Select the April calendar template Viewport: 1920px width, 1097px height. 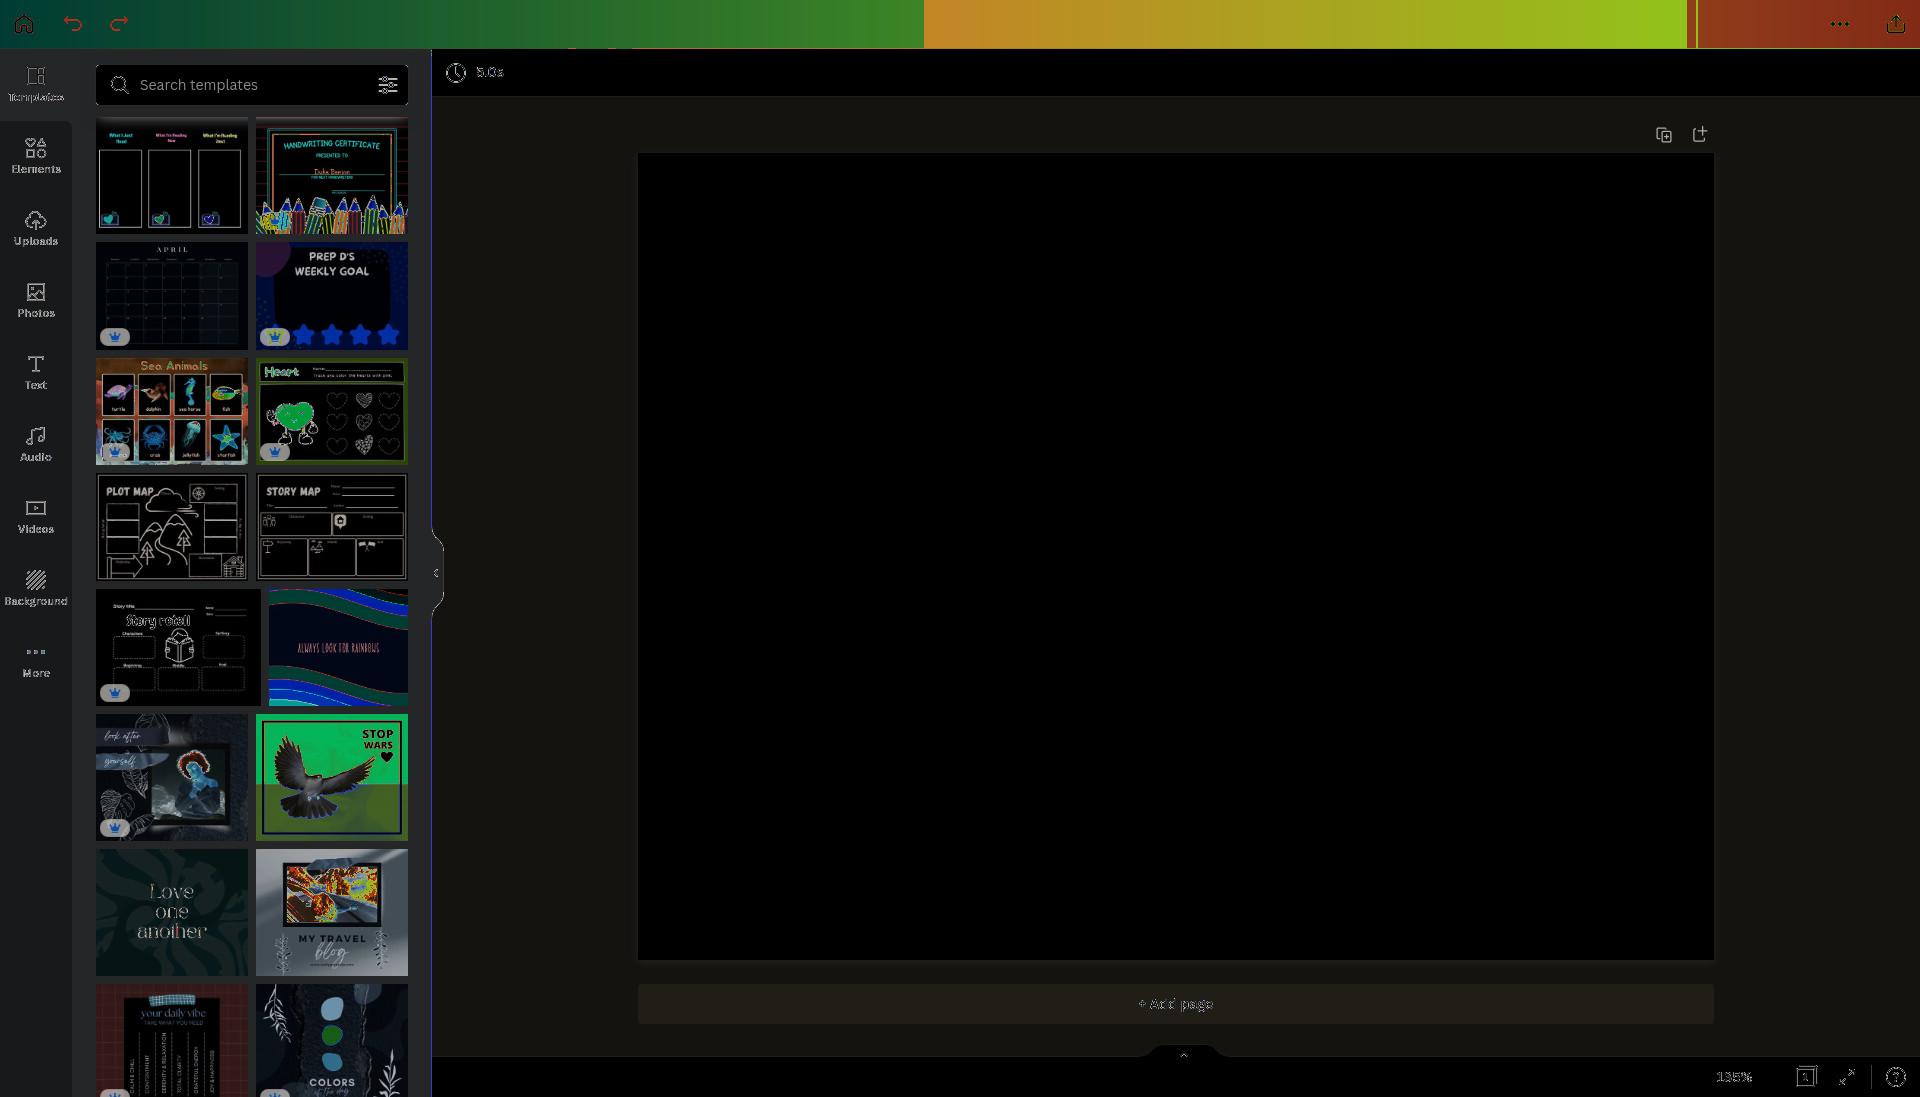pos(172,296)
